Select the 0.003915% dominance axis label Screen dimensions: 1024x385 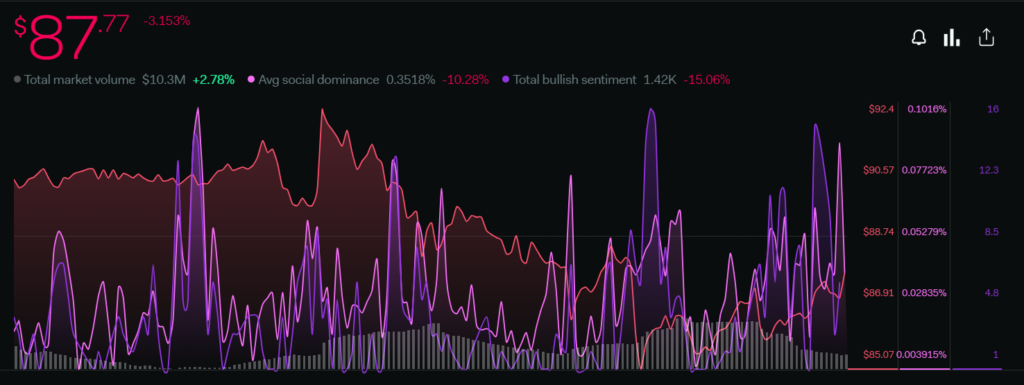pyautogui.click(x=921, y=354)
